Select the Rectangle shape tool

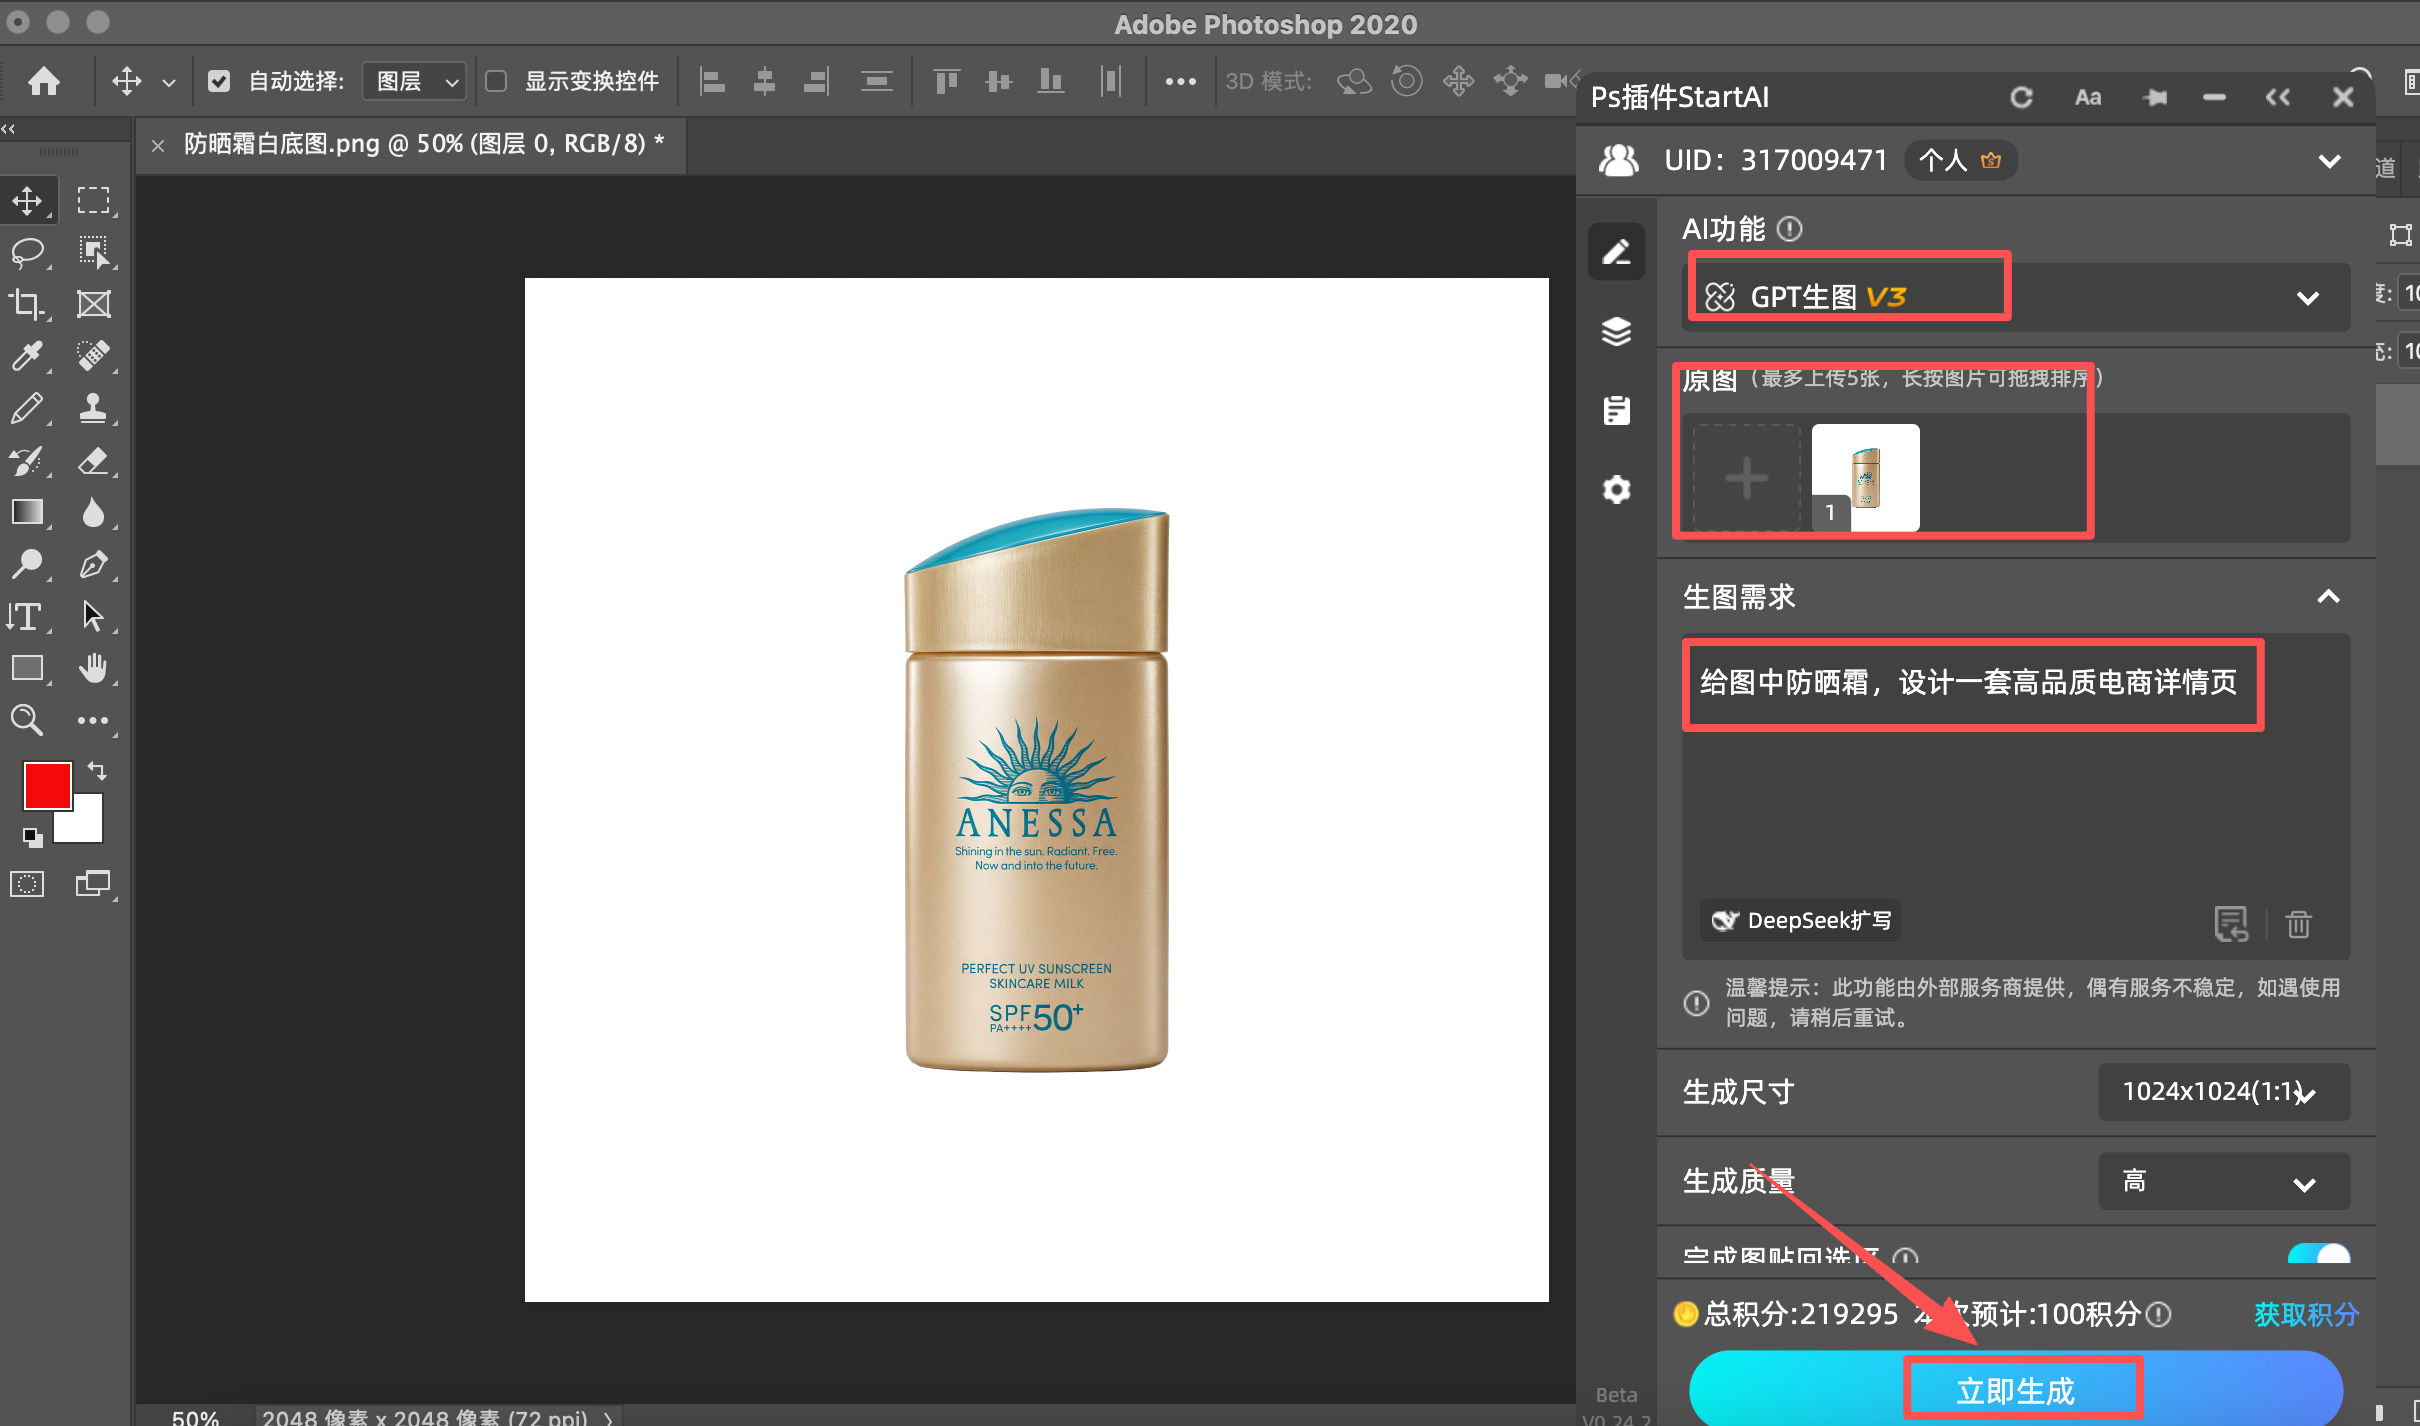(28, 668)
